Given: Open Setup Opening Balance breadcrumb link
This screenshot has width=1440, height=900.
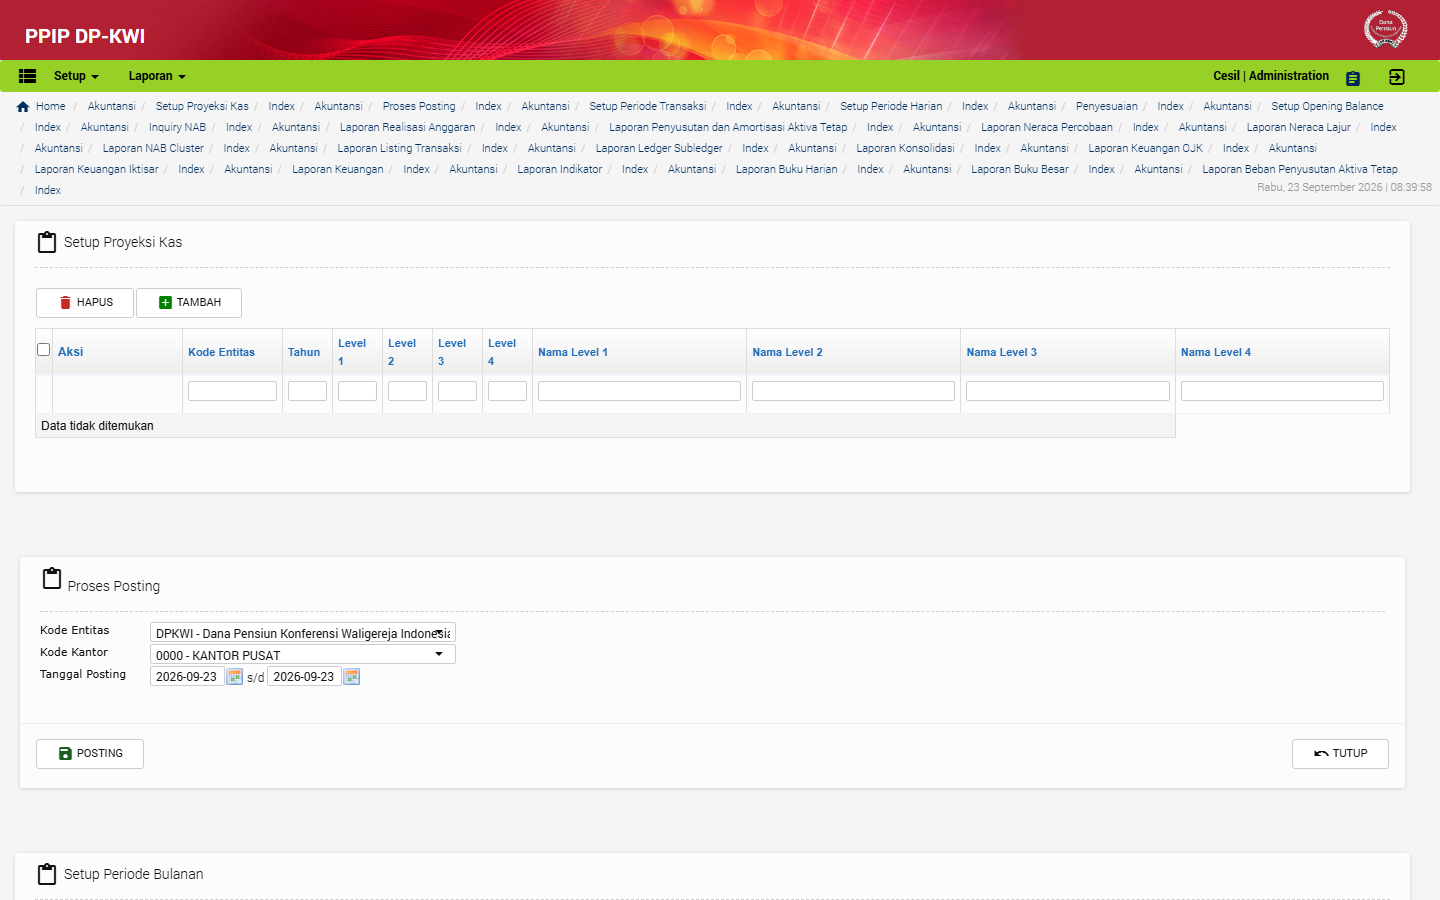Looking at the screenshot, I should point(1327,106).
